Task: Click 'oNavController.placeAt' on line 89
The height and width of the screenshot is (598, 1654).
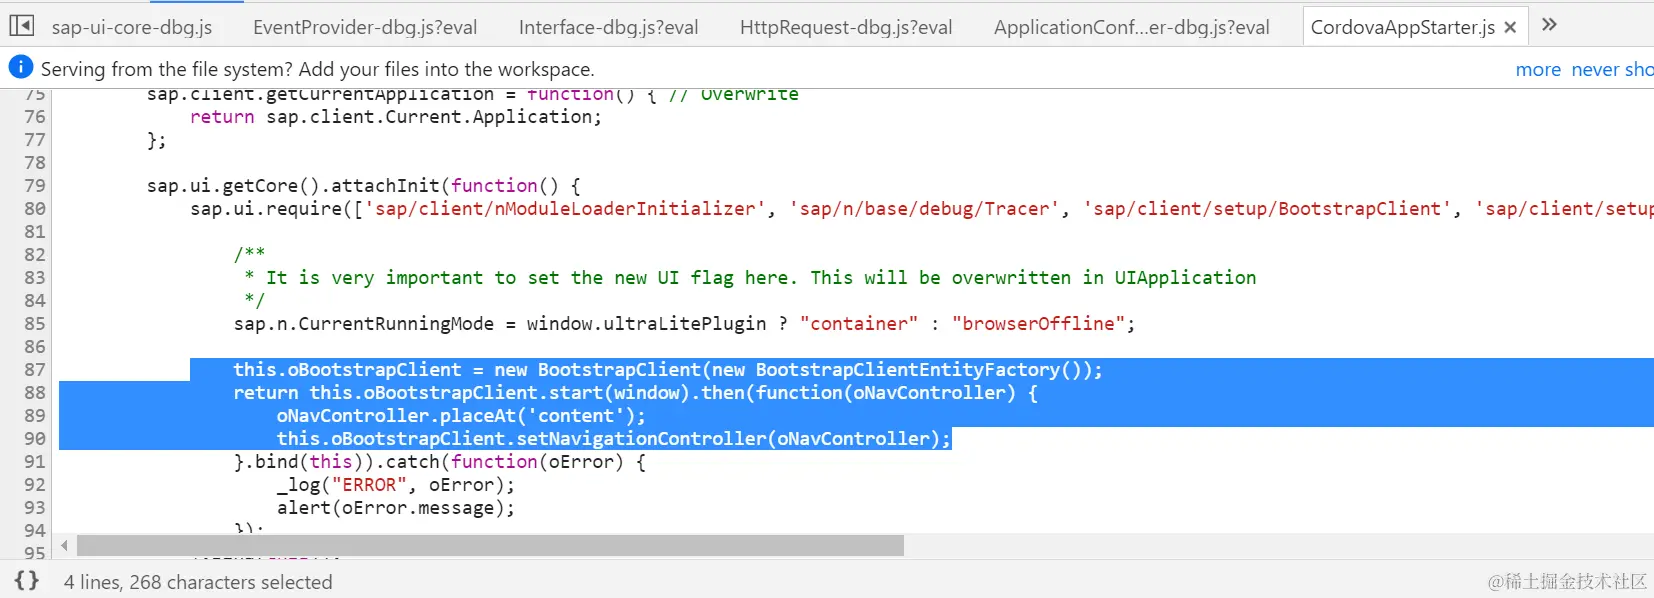Action: pos(397,415)
